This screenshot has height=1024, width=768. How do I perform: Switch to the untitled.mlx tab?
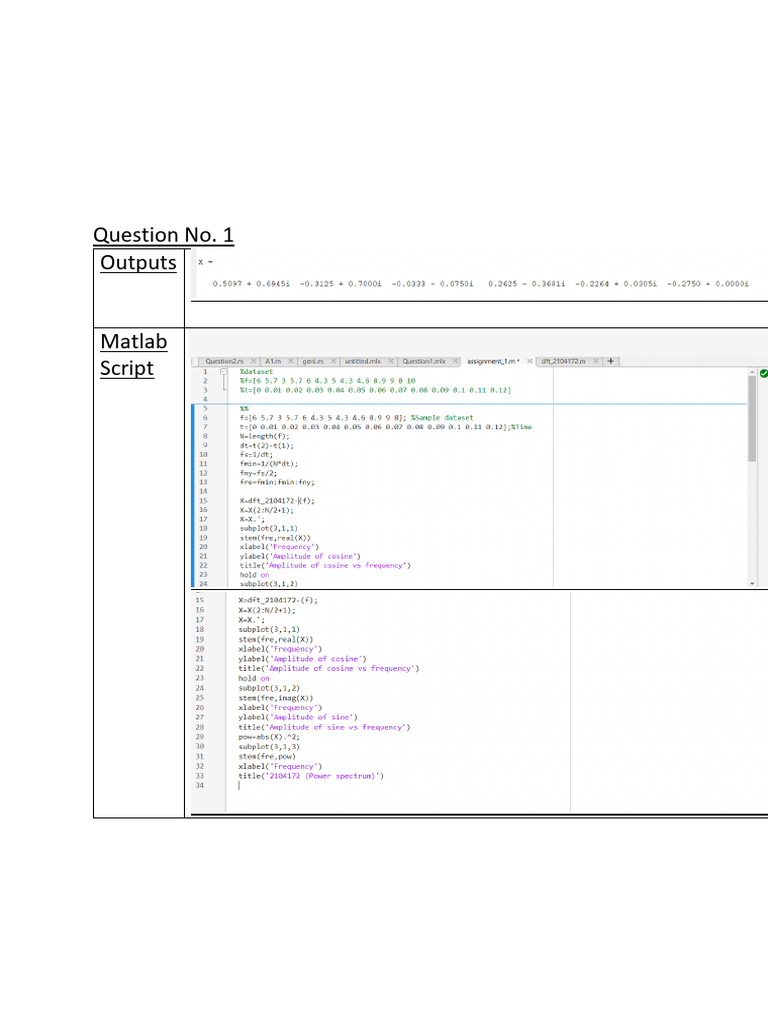[362, 361]
